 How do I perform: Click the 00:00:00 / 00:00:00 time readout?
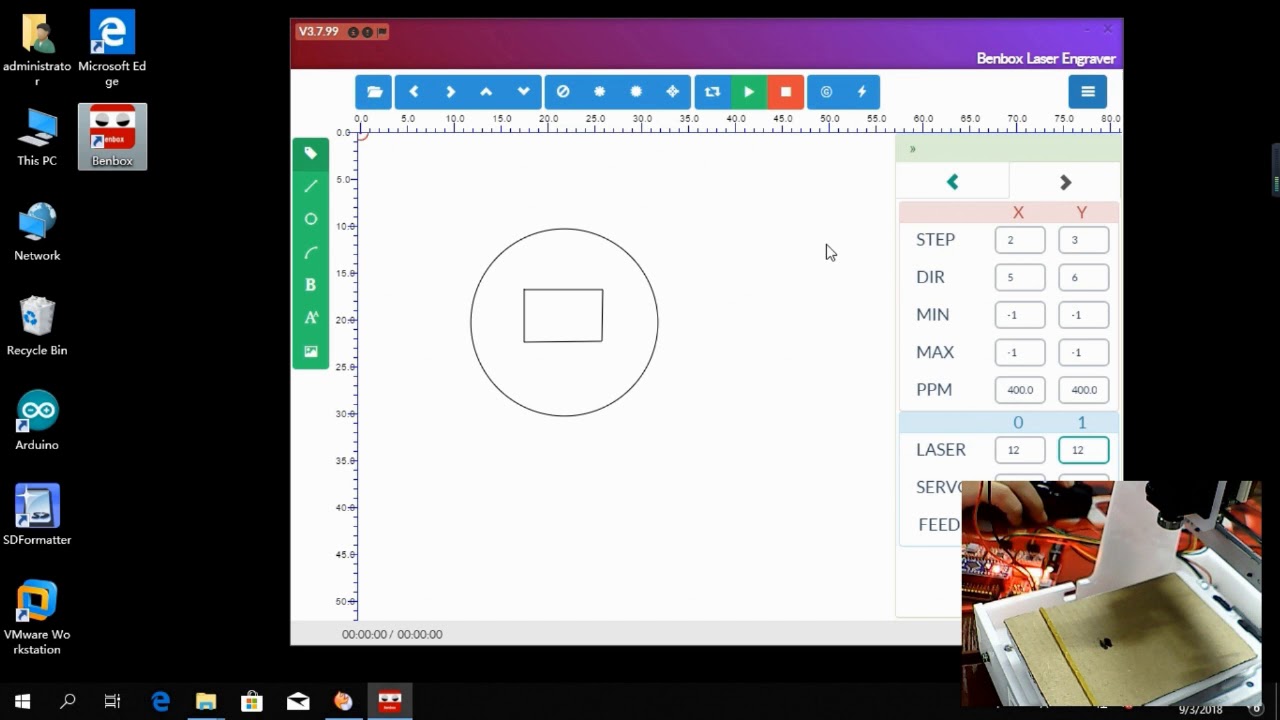pyautogui.click(x=392, y=634)
